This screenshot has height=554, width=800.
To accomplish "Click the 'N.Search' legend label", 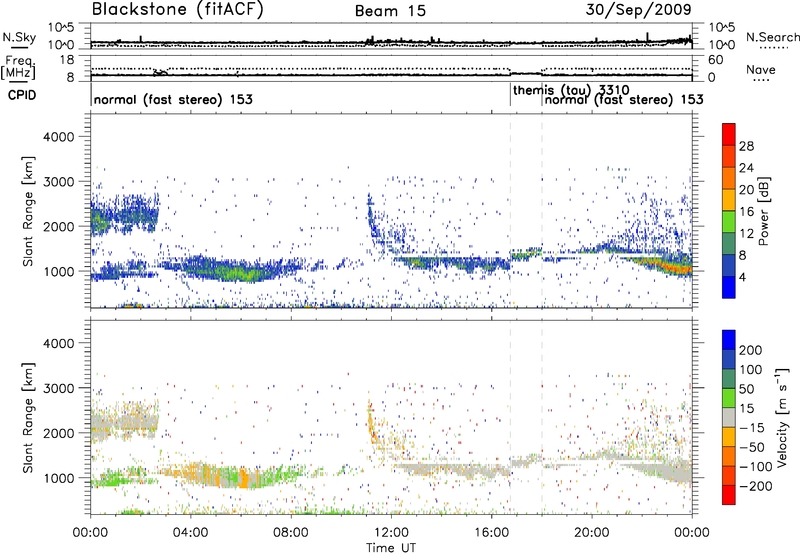I will pos(773,37).
